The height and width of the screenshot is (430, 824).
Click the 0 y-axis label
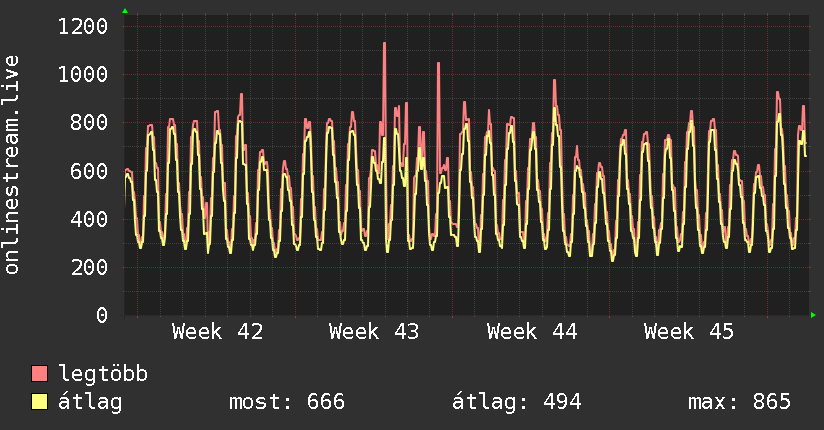tap(102, 315)
